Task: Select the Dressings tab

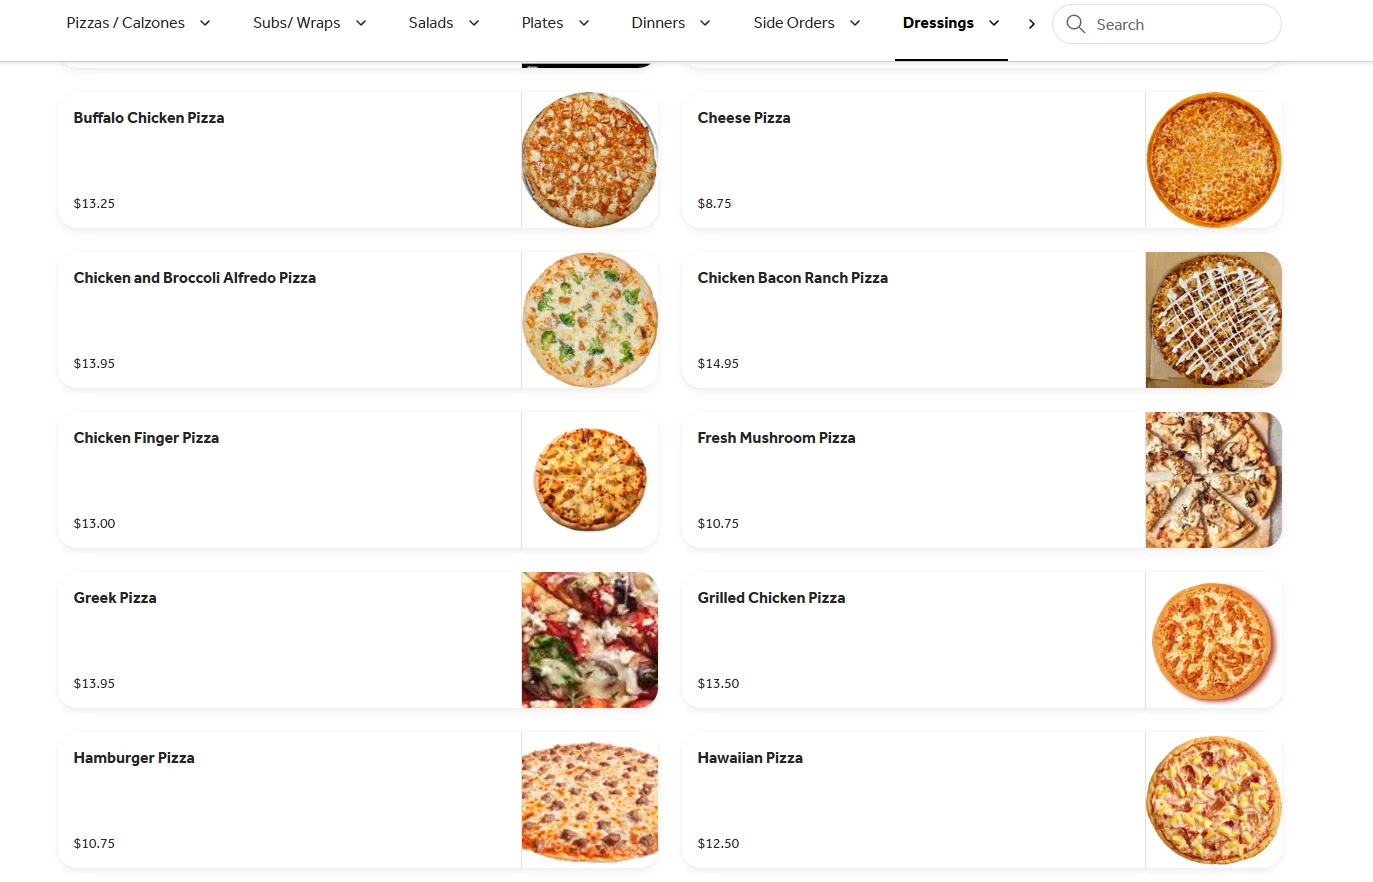Action: (938, 23)
